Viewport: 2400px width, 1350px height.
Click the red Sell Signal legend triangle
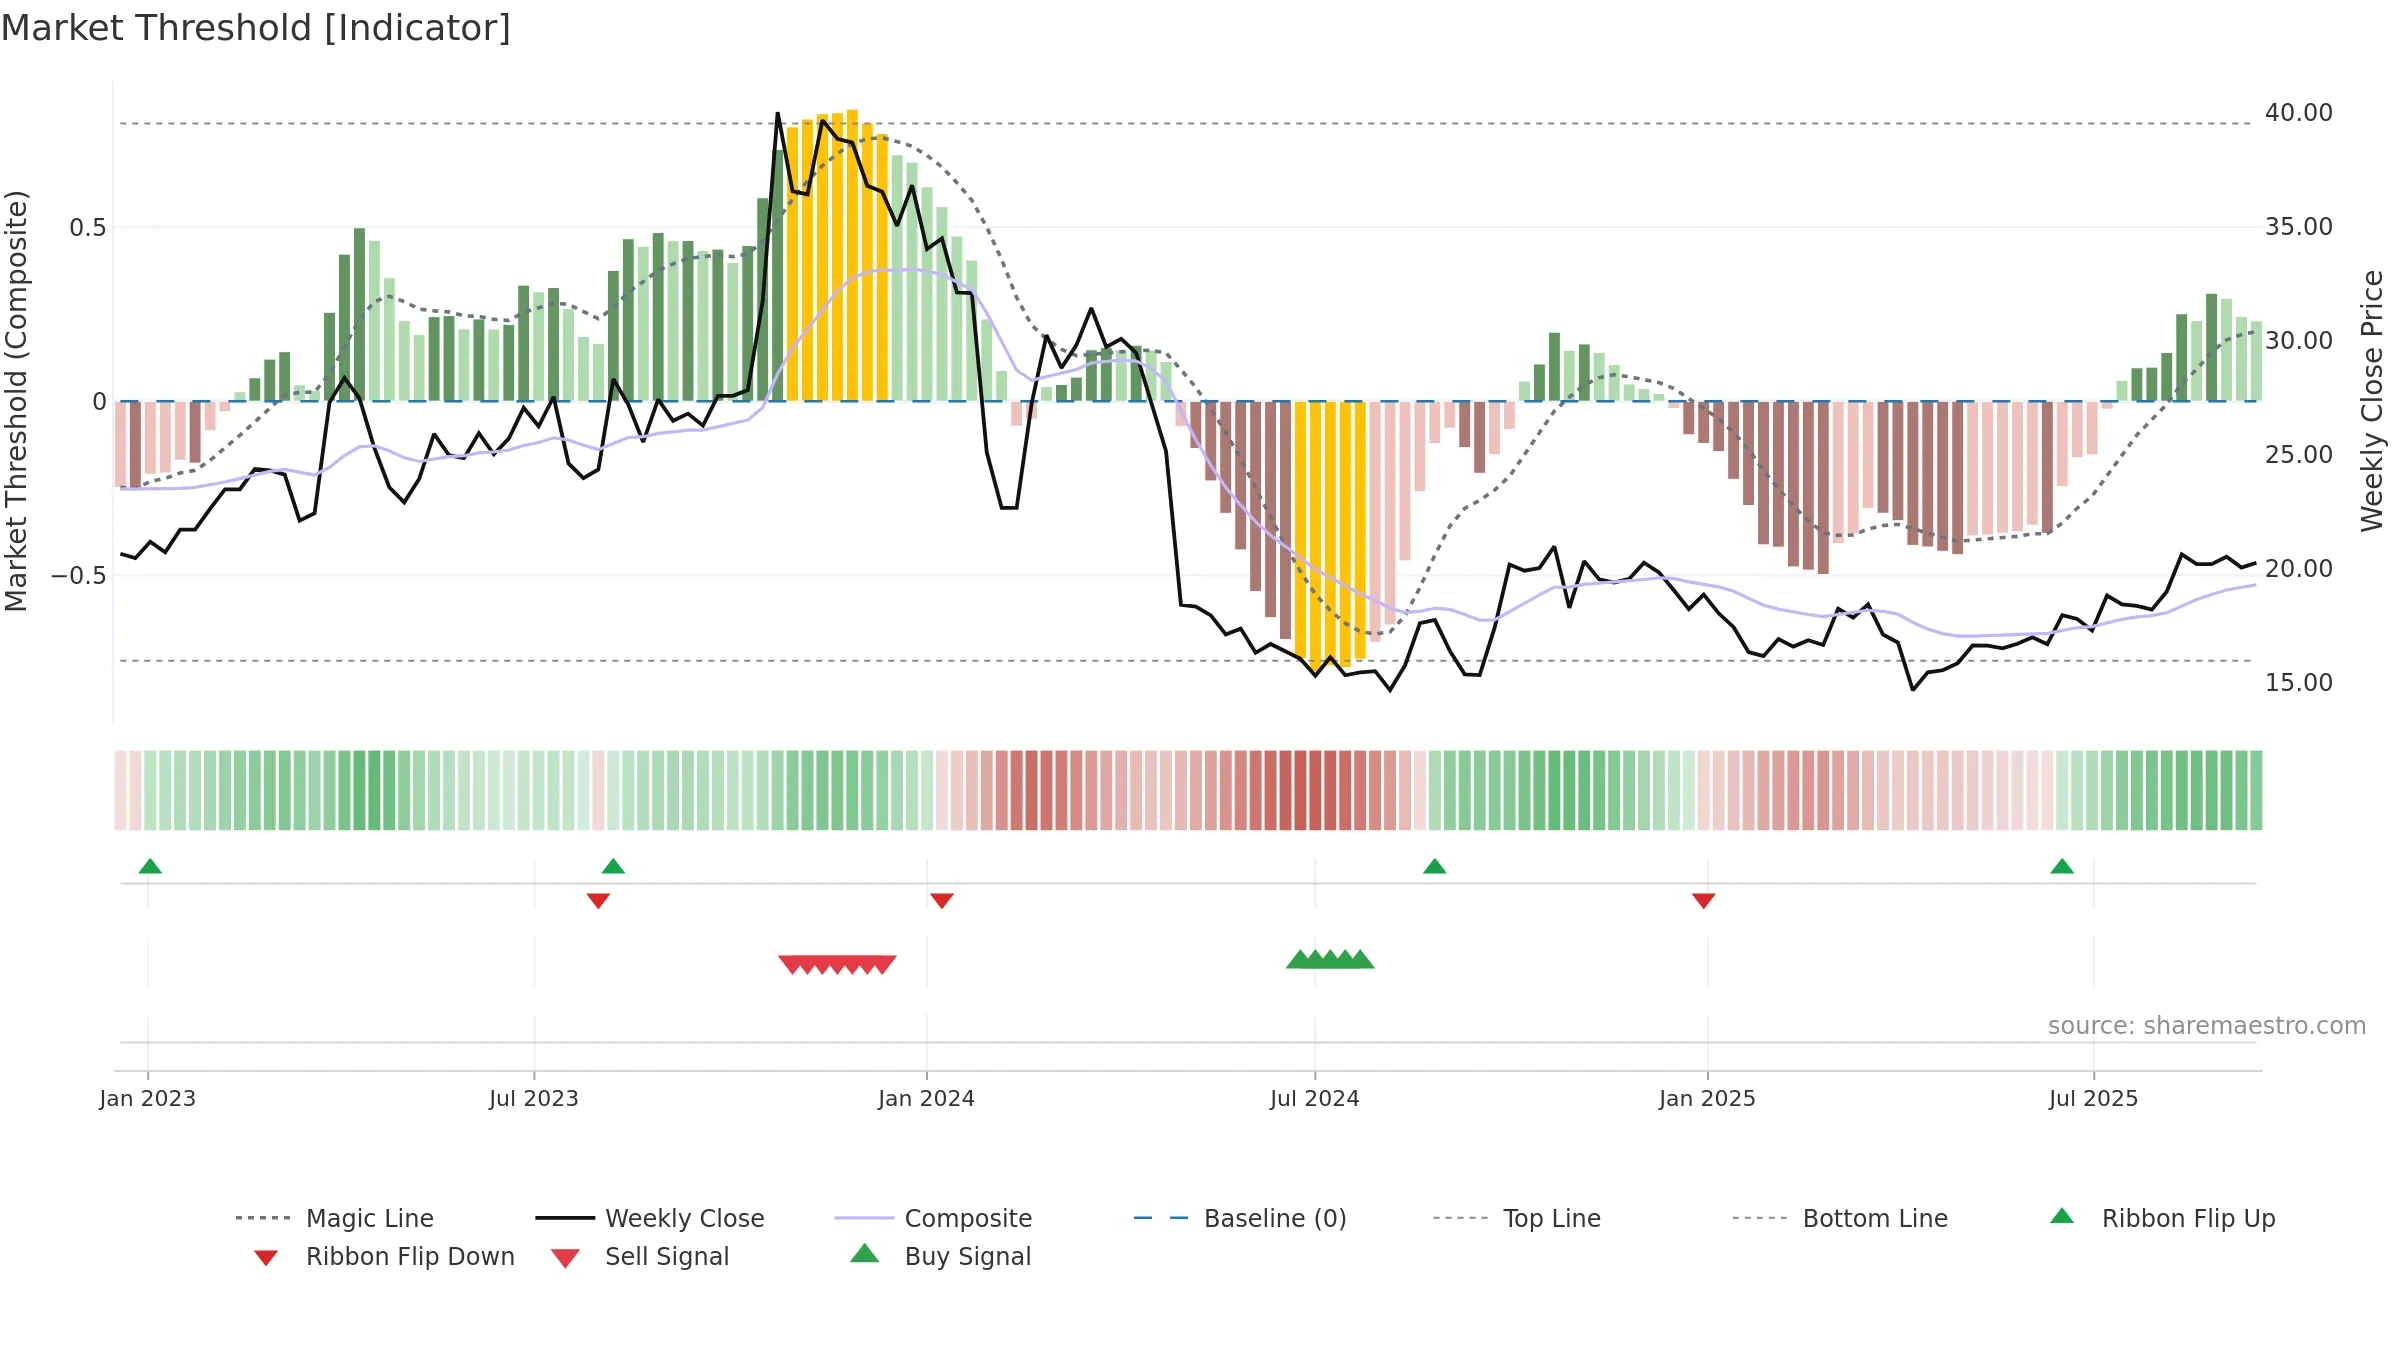click(x=565, y=1258)
